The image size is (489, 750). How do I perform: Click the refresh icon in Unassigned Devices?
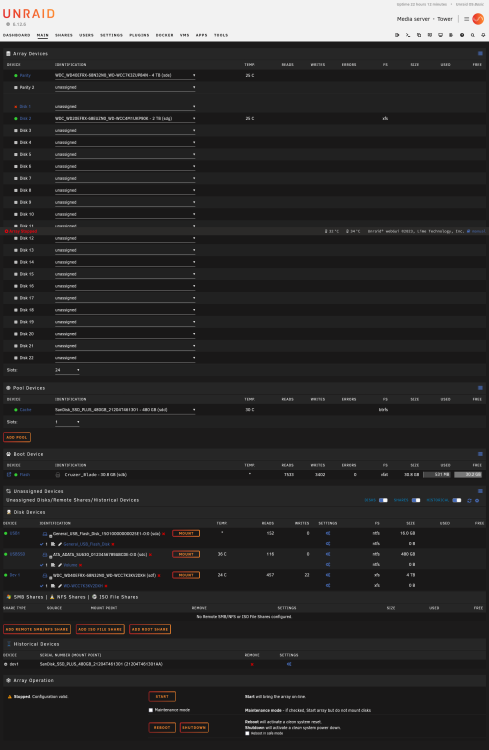click(469, 500)
